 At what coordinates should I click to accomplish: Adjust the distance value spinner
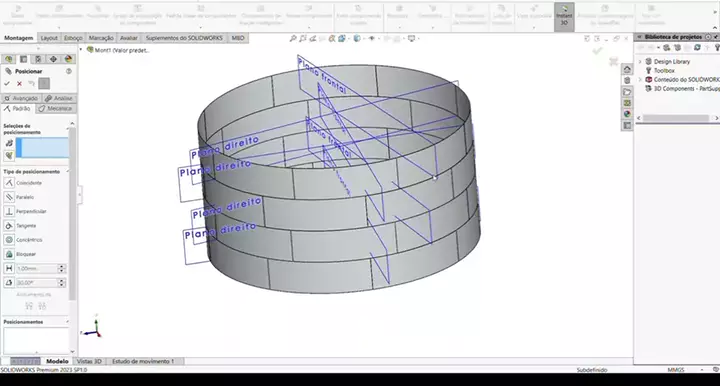pos(62,268)
